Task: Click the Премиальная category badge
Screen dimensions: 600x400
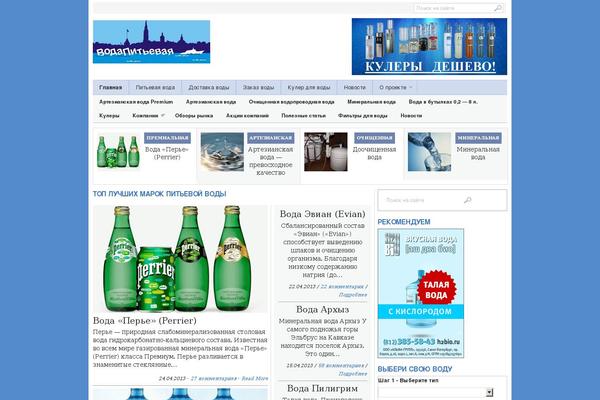Action: pos(167,138)
